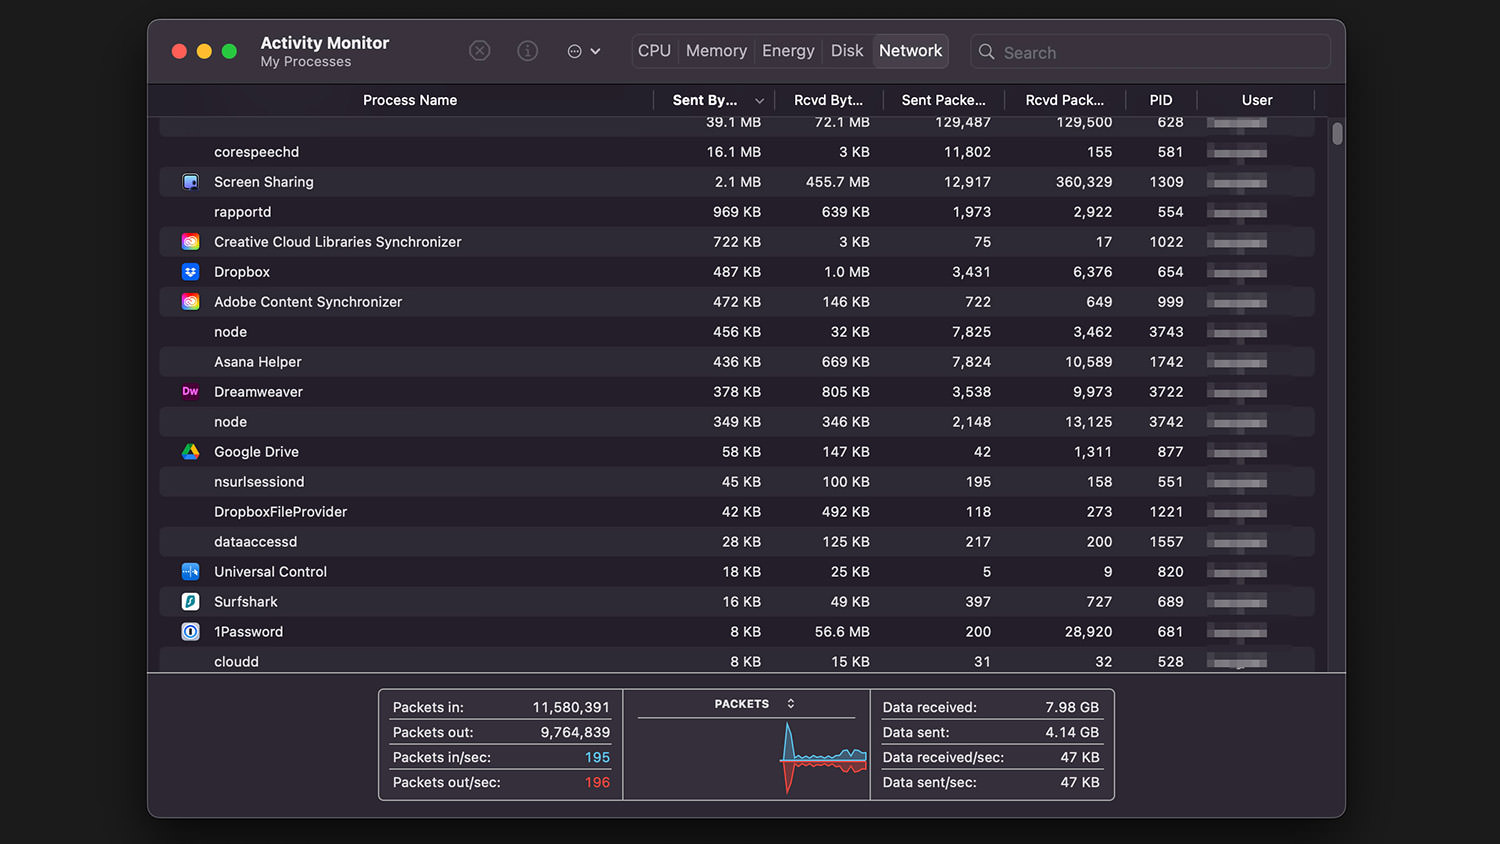Click the Data received value 7.98 GB
Screen dimensions: 1500x844
pyautogui.click(x=1072, y=707)
